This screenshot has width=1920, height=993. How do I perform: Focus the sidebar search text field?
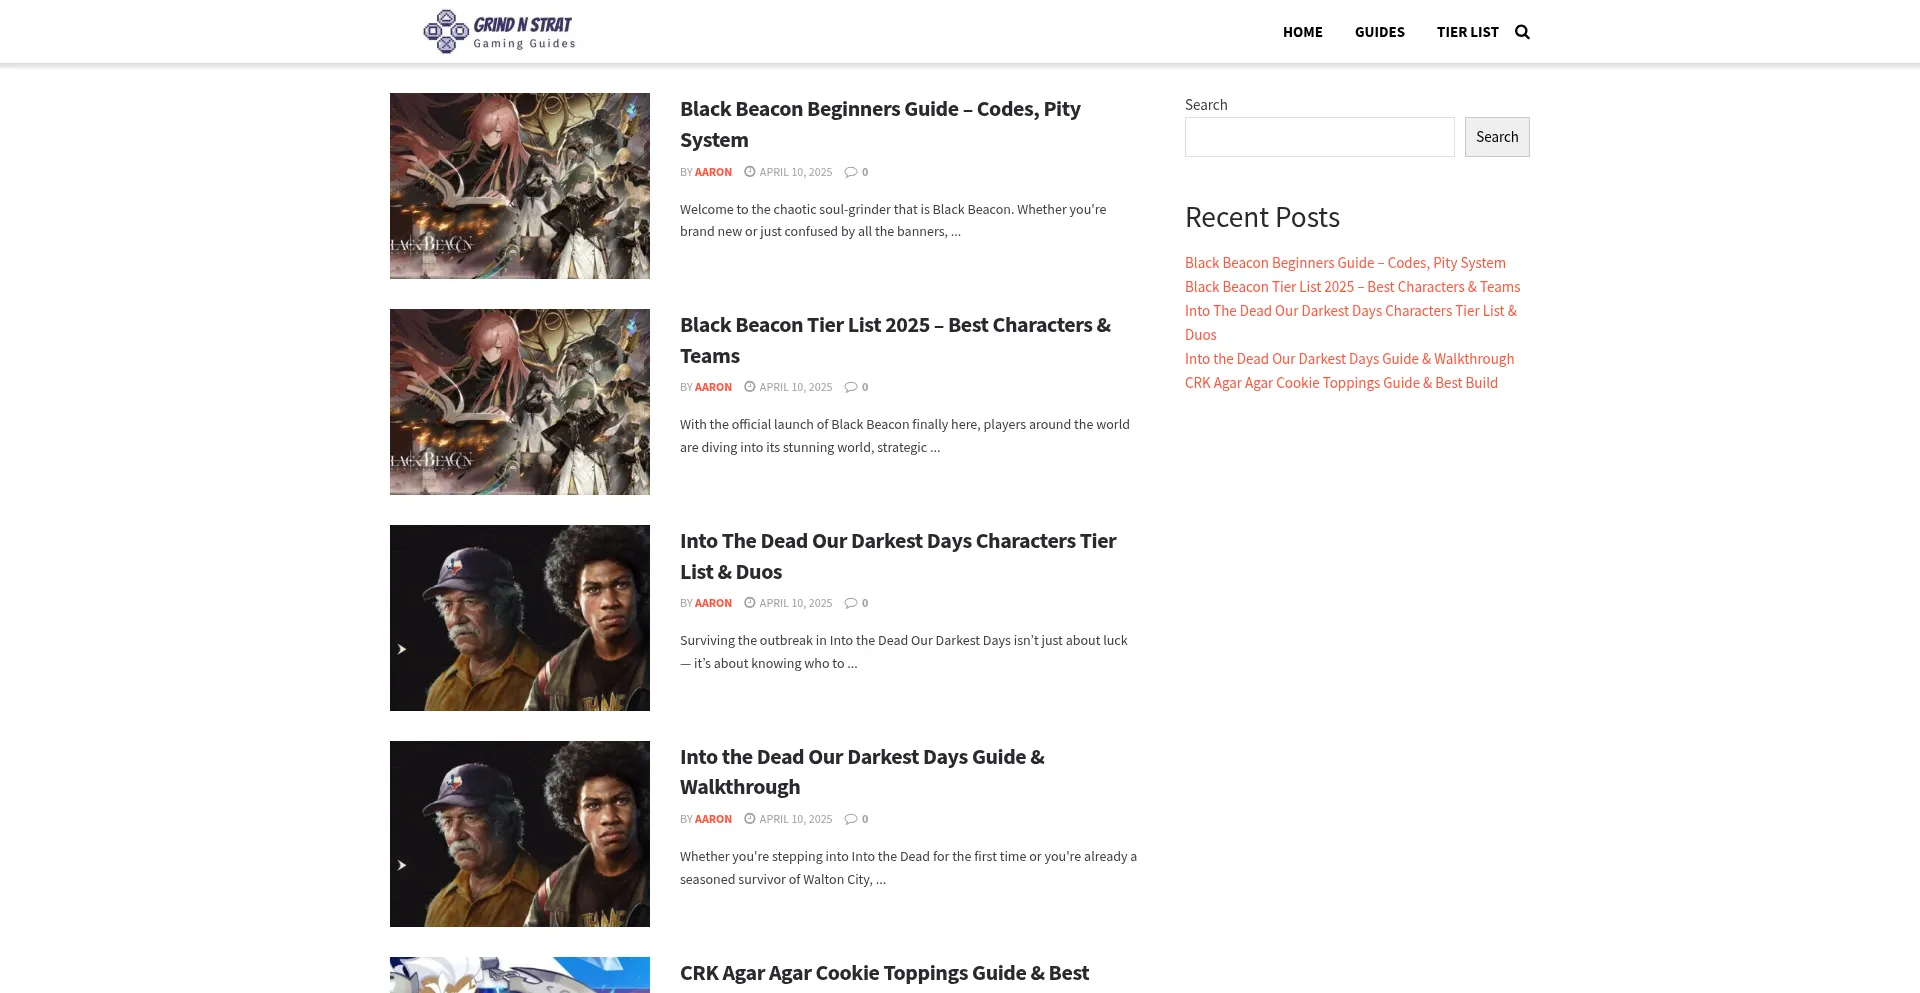click(1319, 137)
